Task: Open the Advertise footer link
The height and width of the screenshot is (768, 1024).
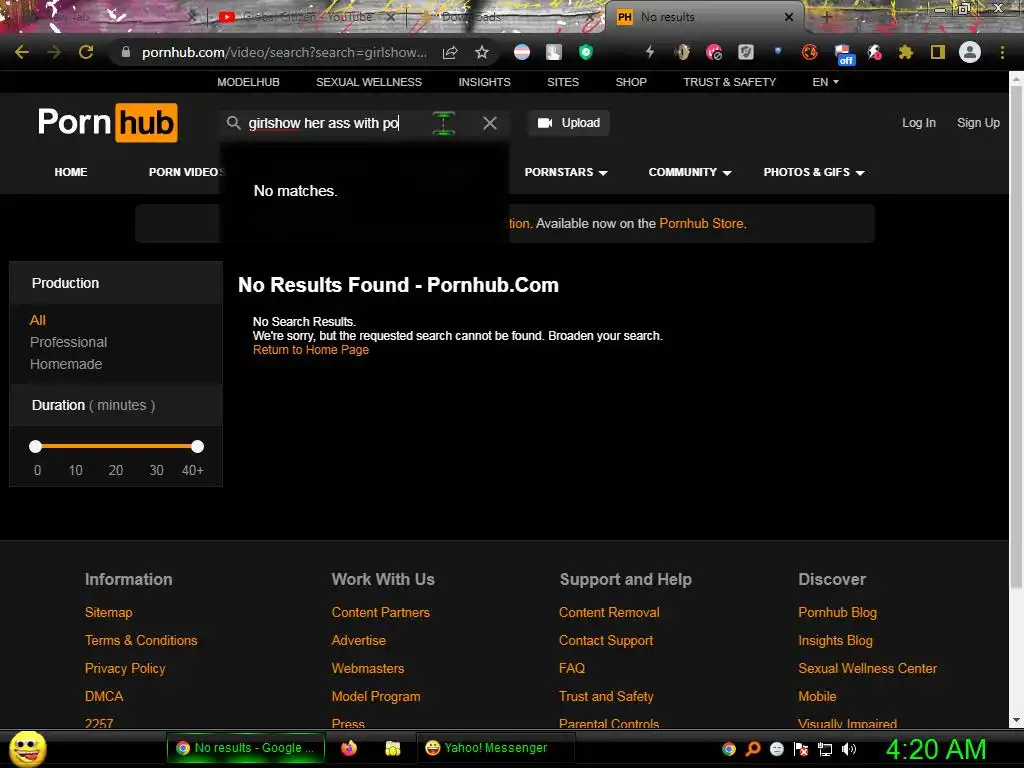Action: tap(359, 641)
